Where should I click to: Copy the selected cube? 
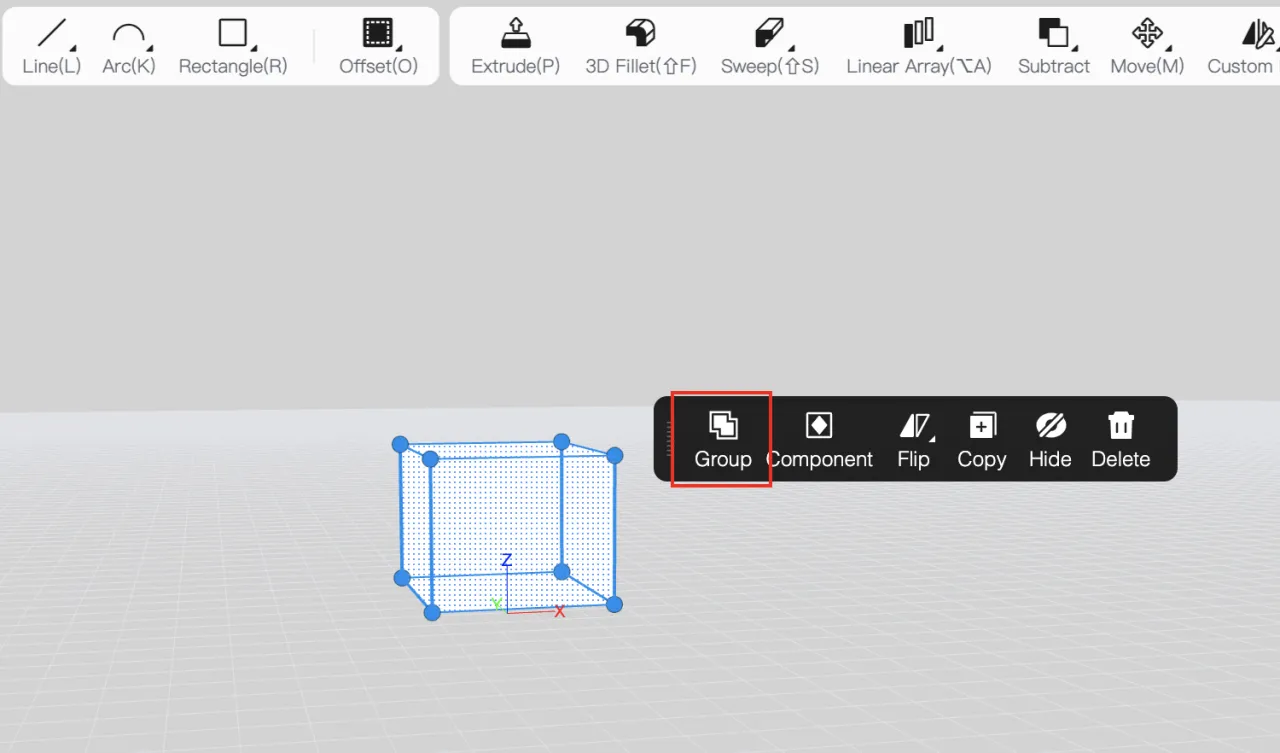(x=981, y=440)
